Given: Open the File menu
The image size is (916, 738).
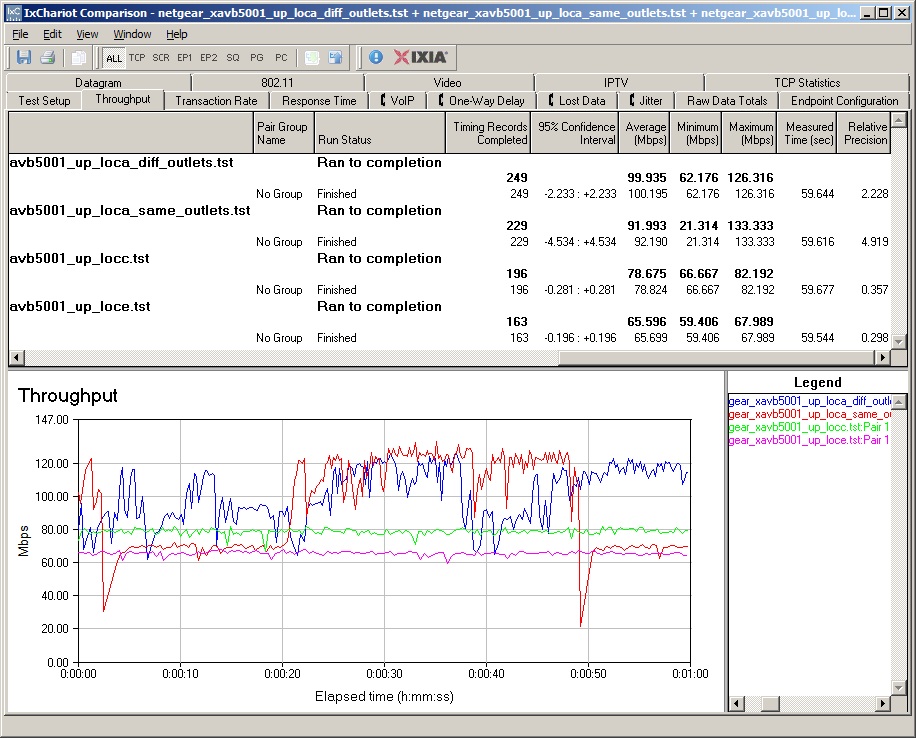Looking at the screenshot, I should pos(20,34).
